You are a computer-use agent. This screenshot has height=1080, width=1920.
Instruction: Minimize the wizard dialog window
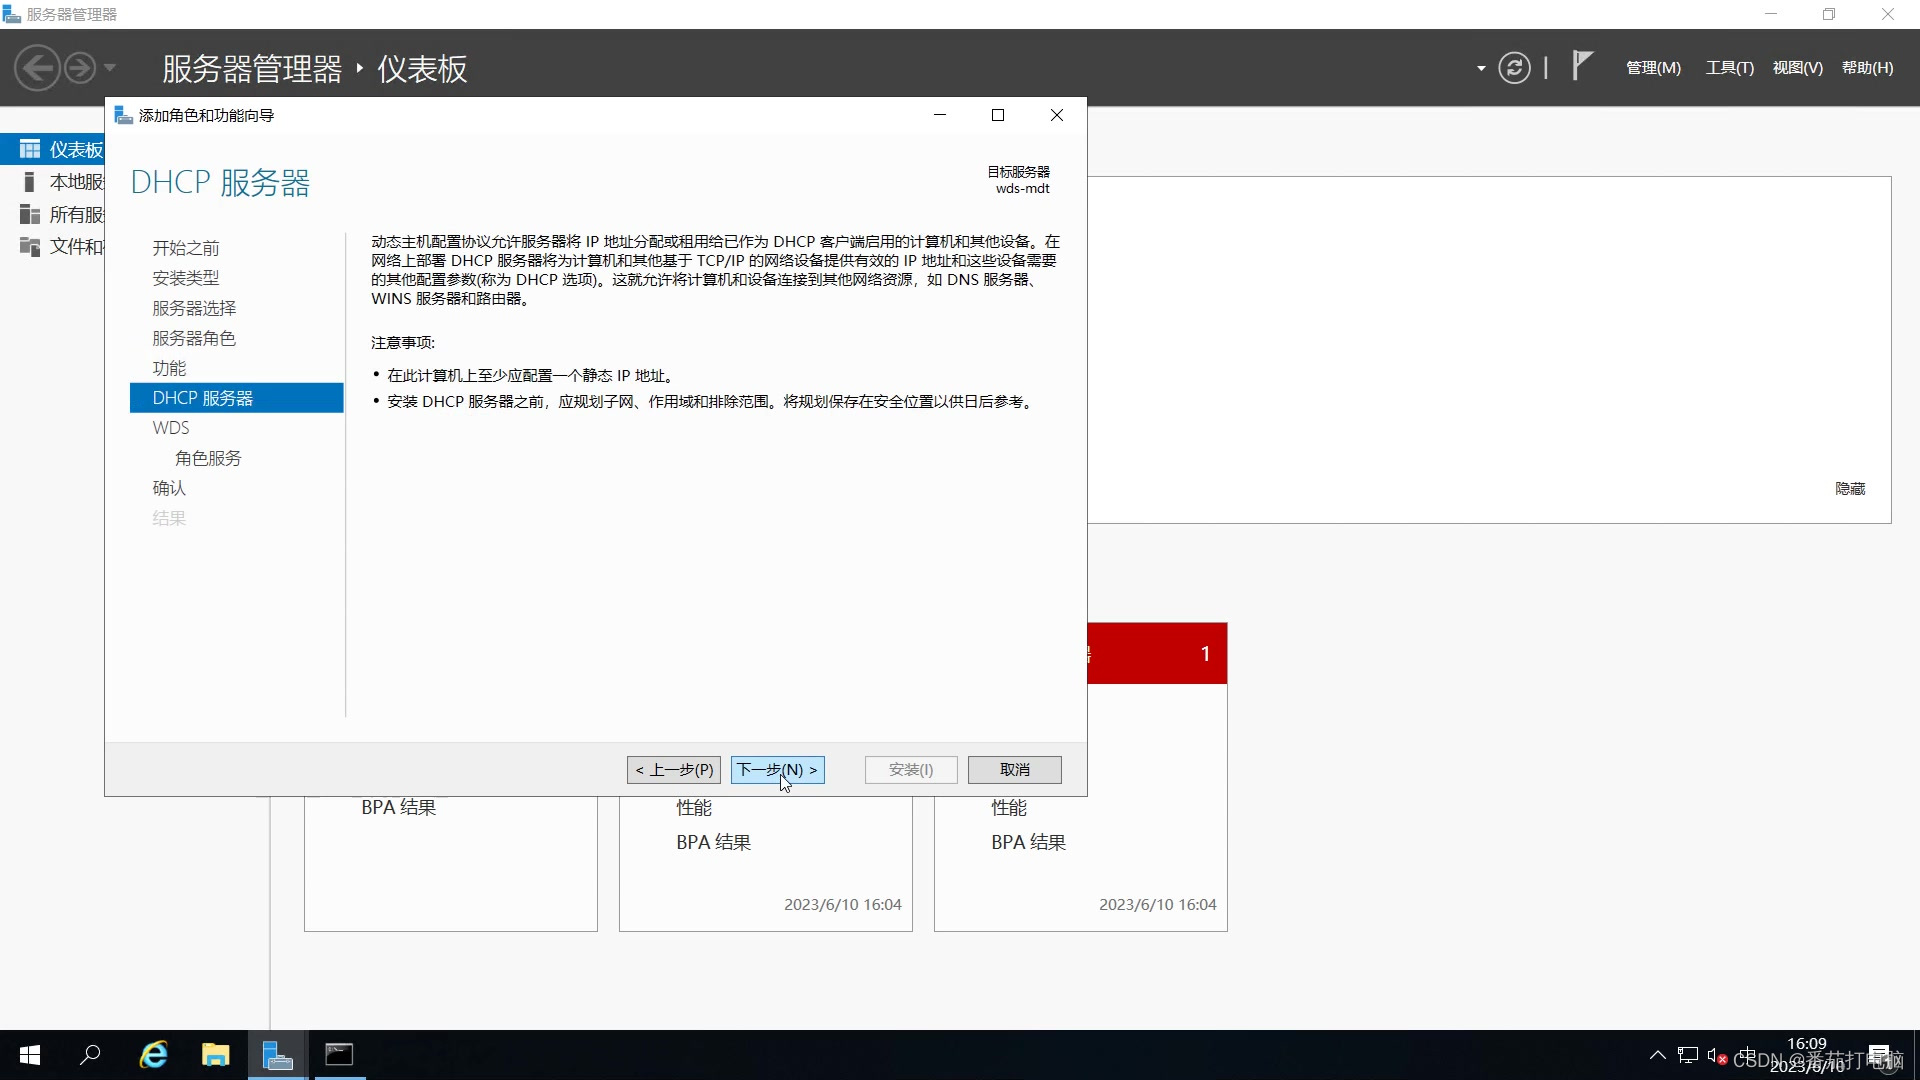940,115
